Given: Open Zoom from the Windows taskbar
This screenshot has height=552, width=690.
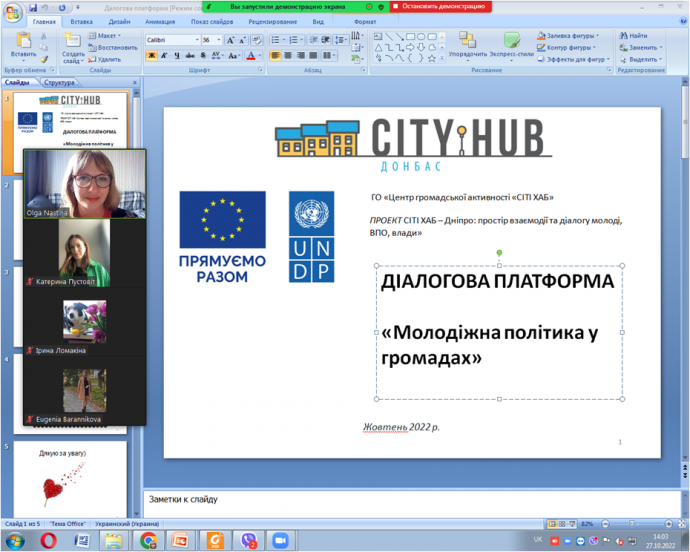Looking at the screenshot, I should point(279,540).
